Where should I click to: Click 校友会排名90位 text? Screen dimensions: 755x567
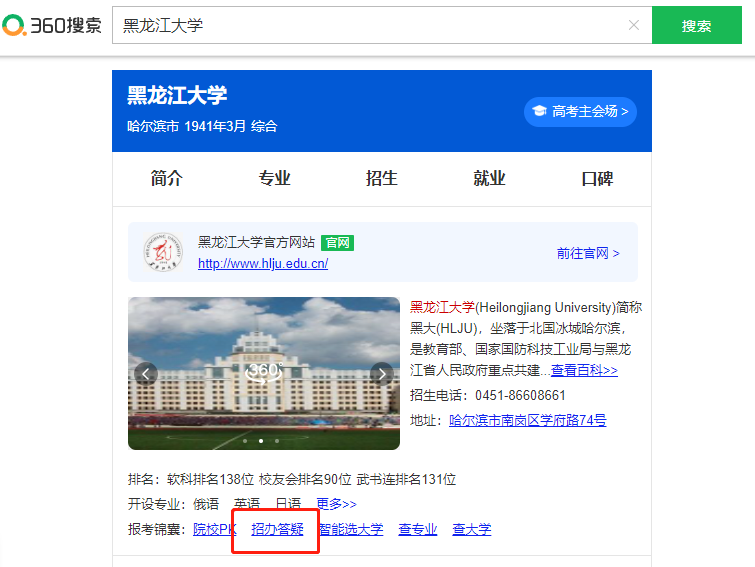click(305, 479)
